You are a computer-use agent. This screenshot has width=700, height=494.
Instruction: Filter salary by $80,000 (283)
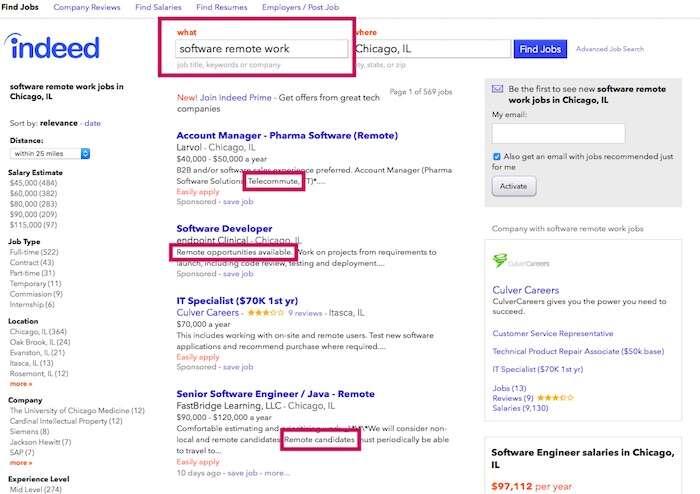point(33,204)
